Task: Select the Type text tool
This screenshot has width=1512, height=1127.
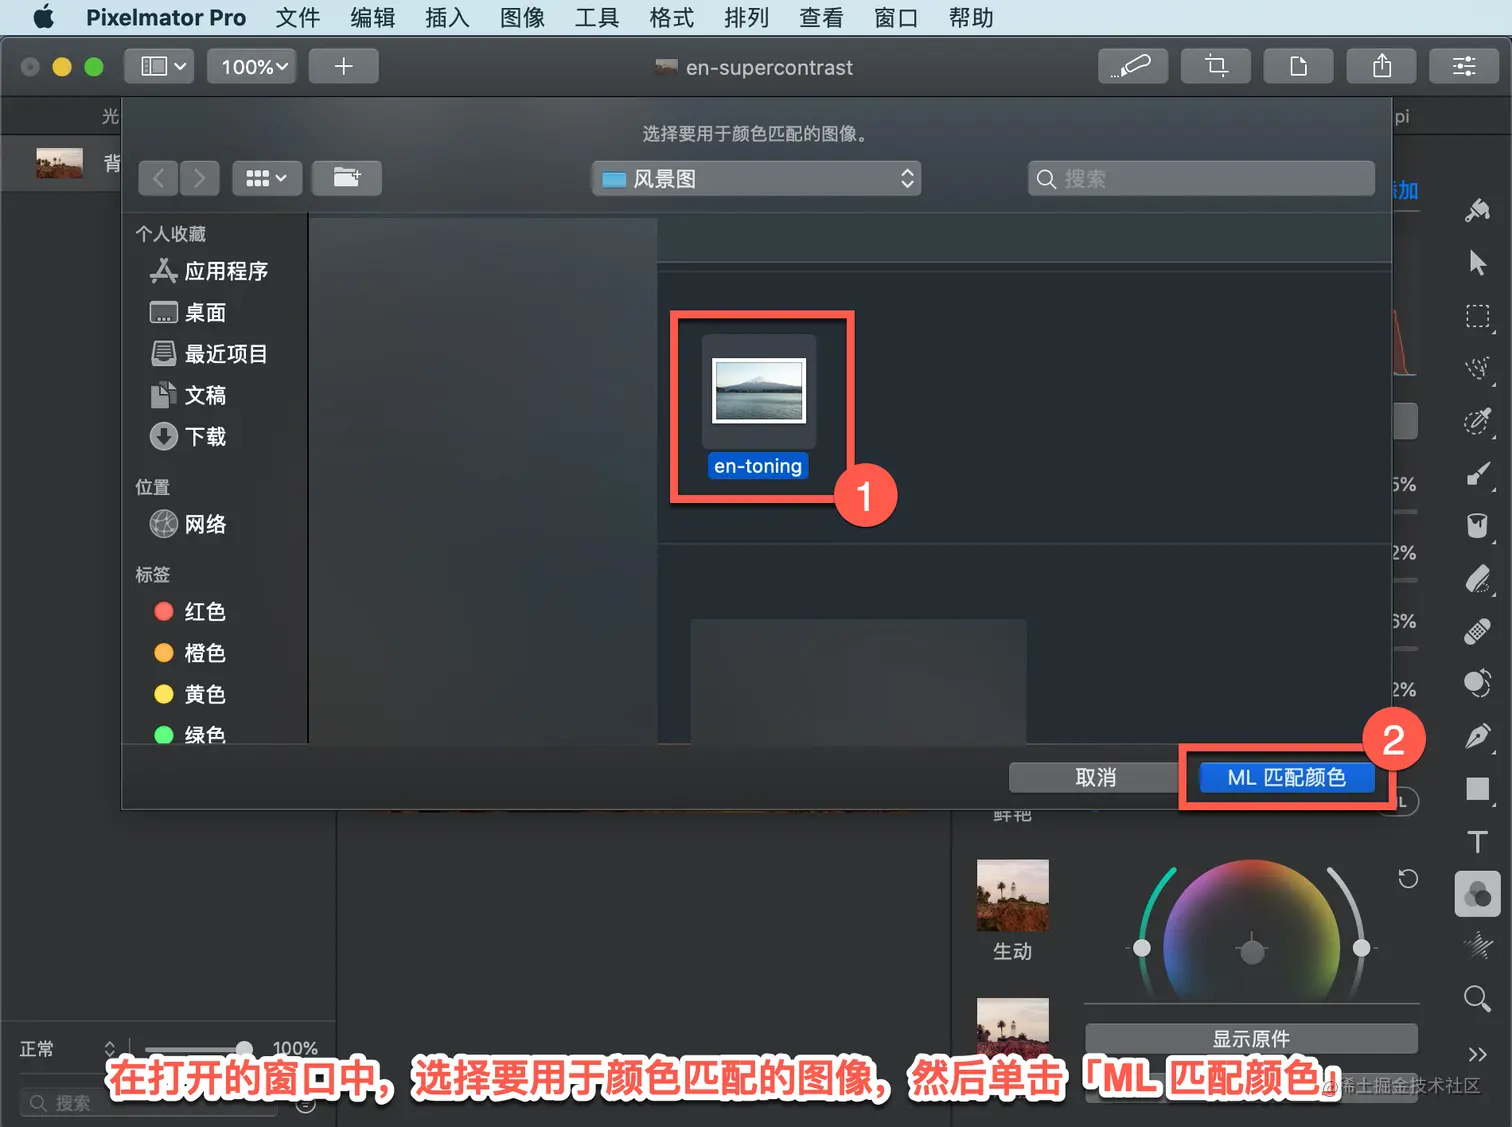Action: [x=1477, y=842]
